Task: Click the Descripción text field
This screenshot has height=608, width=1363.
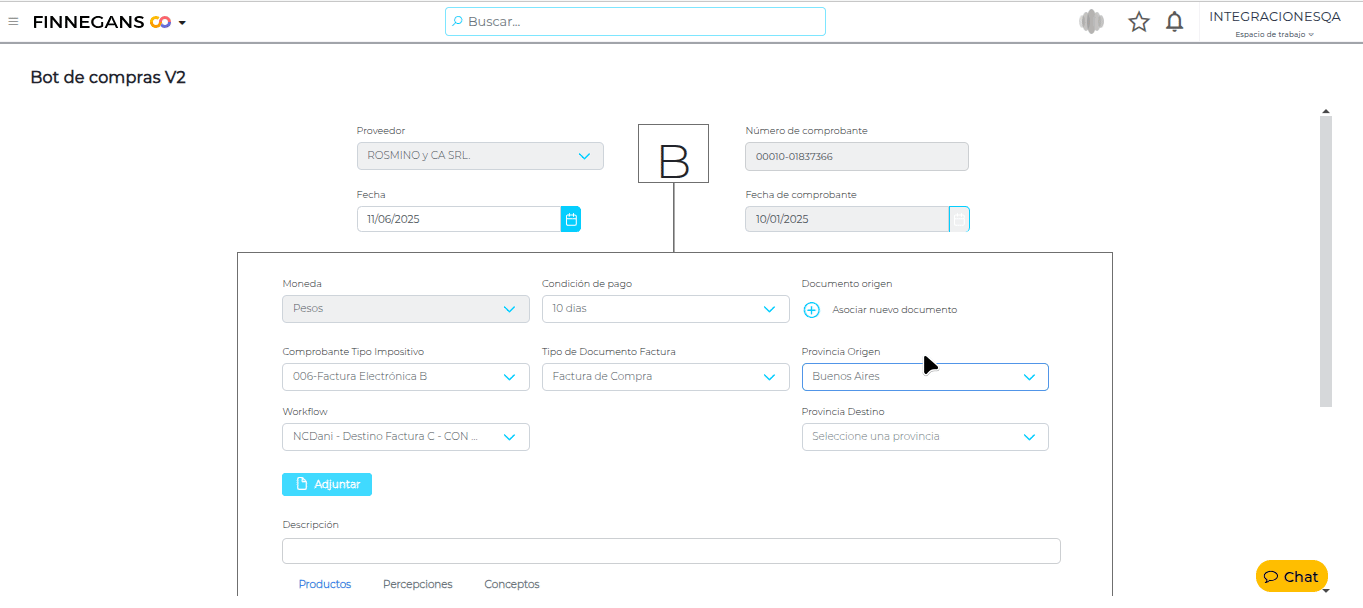Action: 671,551
